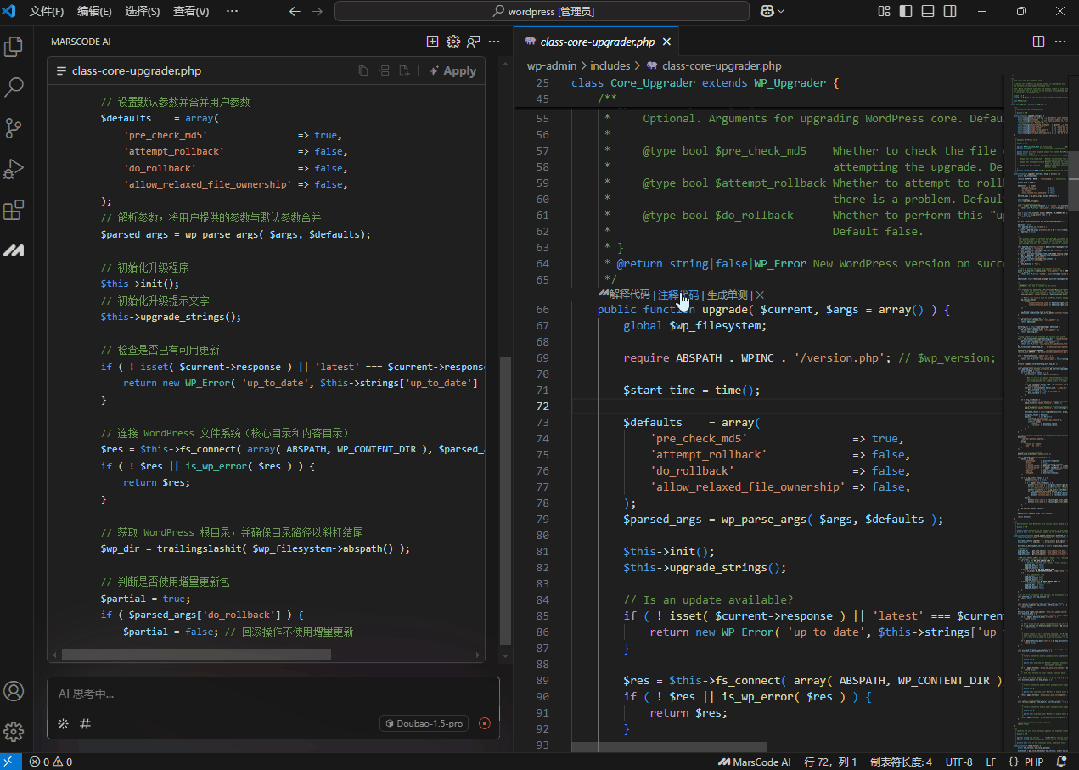Click the # context reference icon
This screenshot has width=1079, height=770.
pos(85,723)
